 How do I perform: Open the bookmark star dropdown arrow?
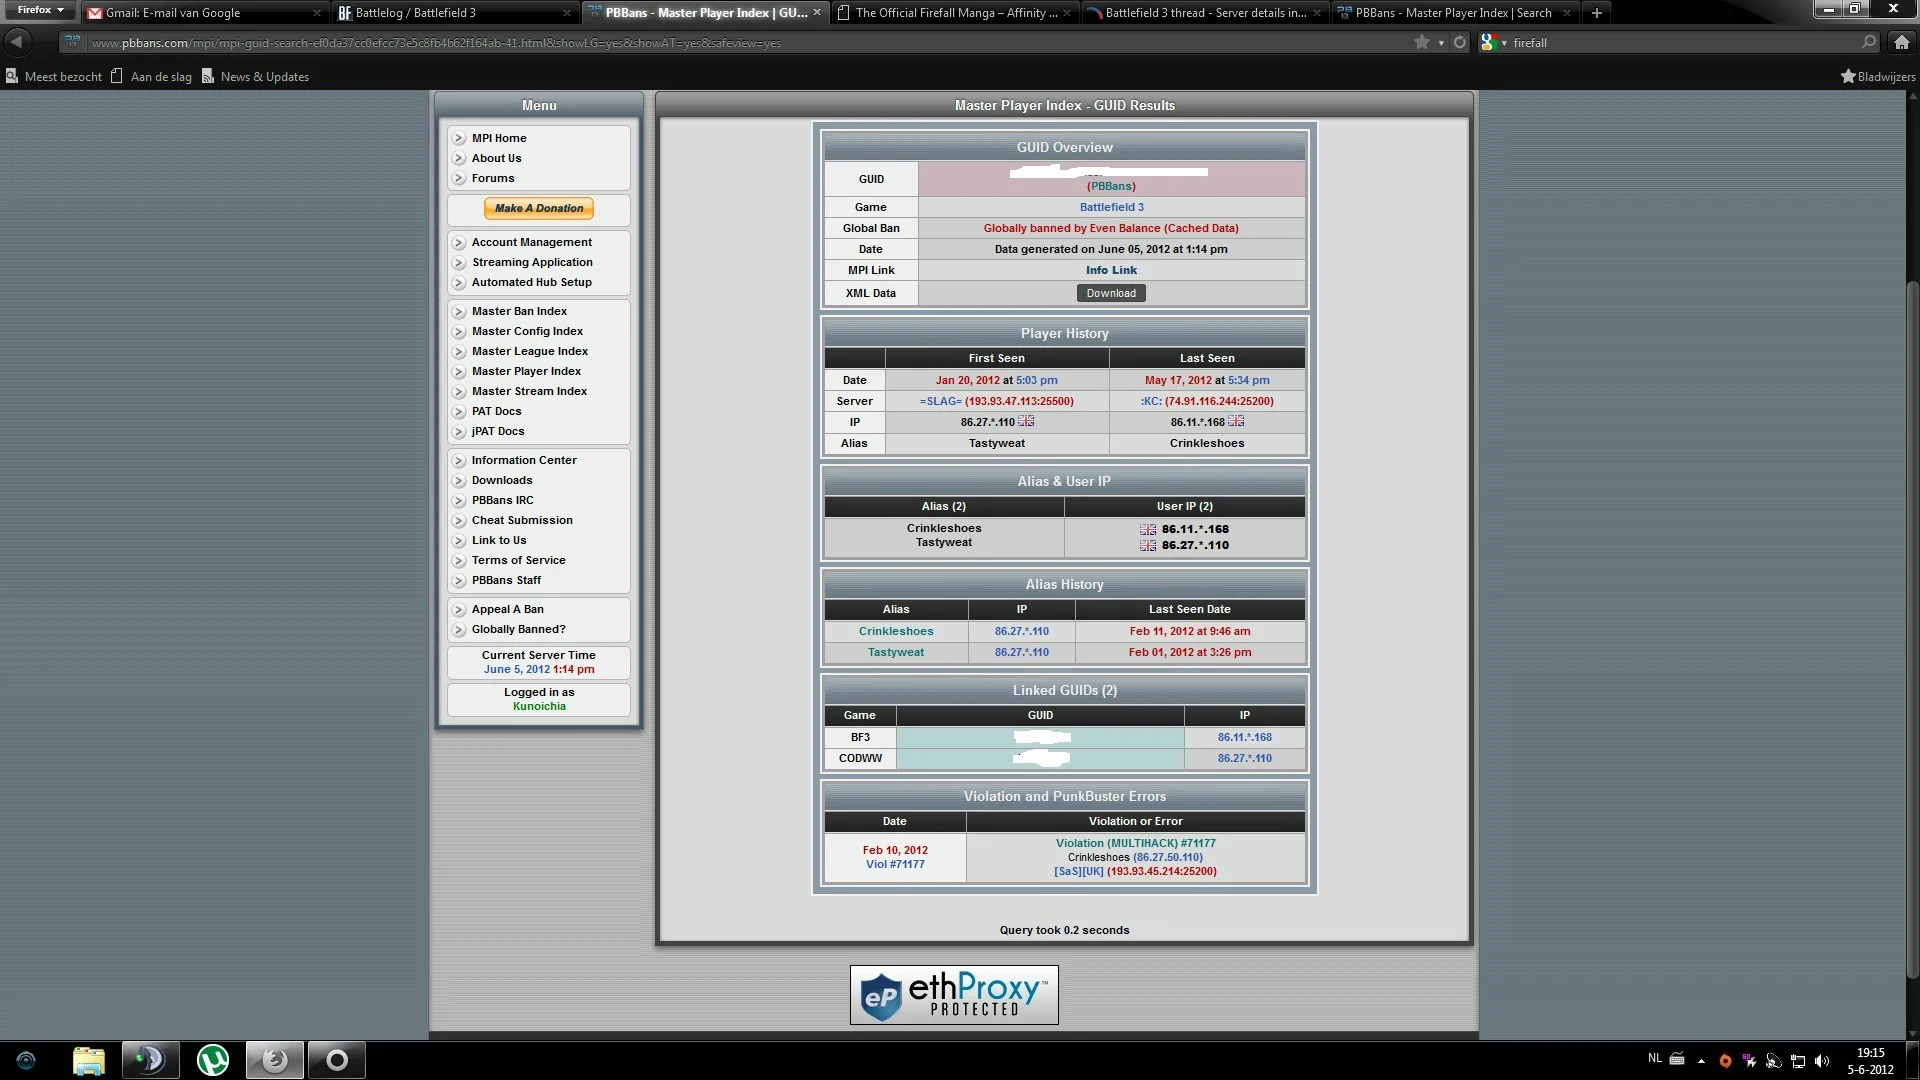coord(1441,43)
